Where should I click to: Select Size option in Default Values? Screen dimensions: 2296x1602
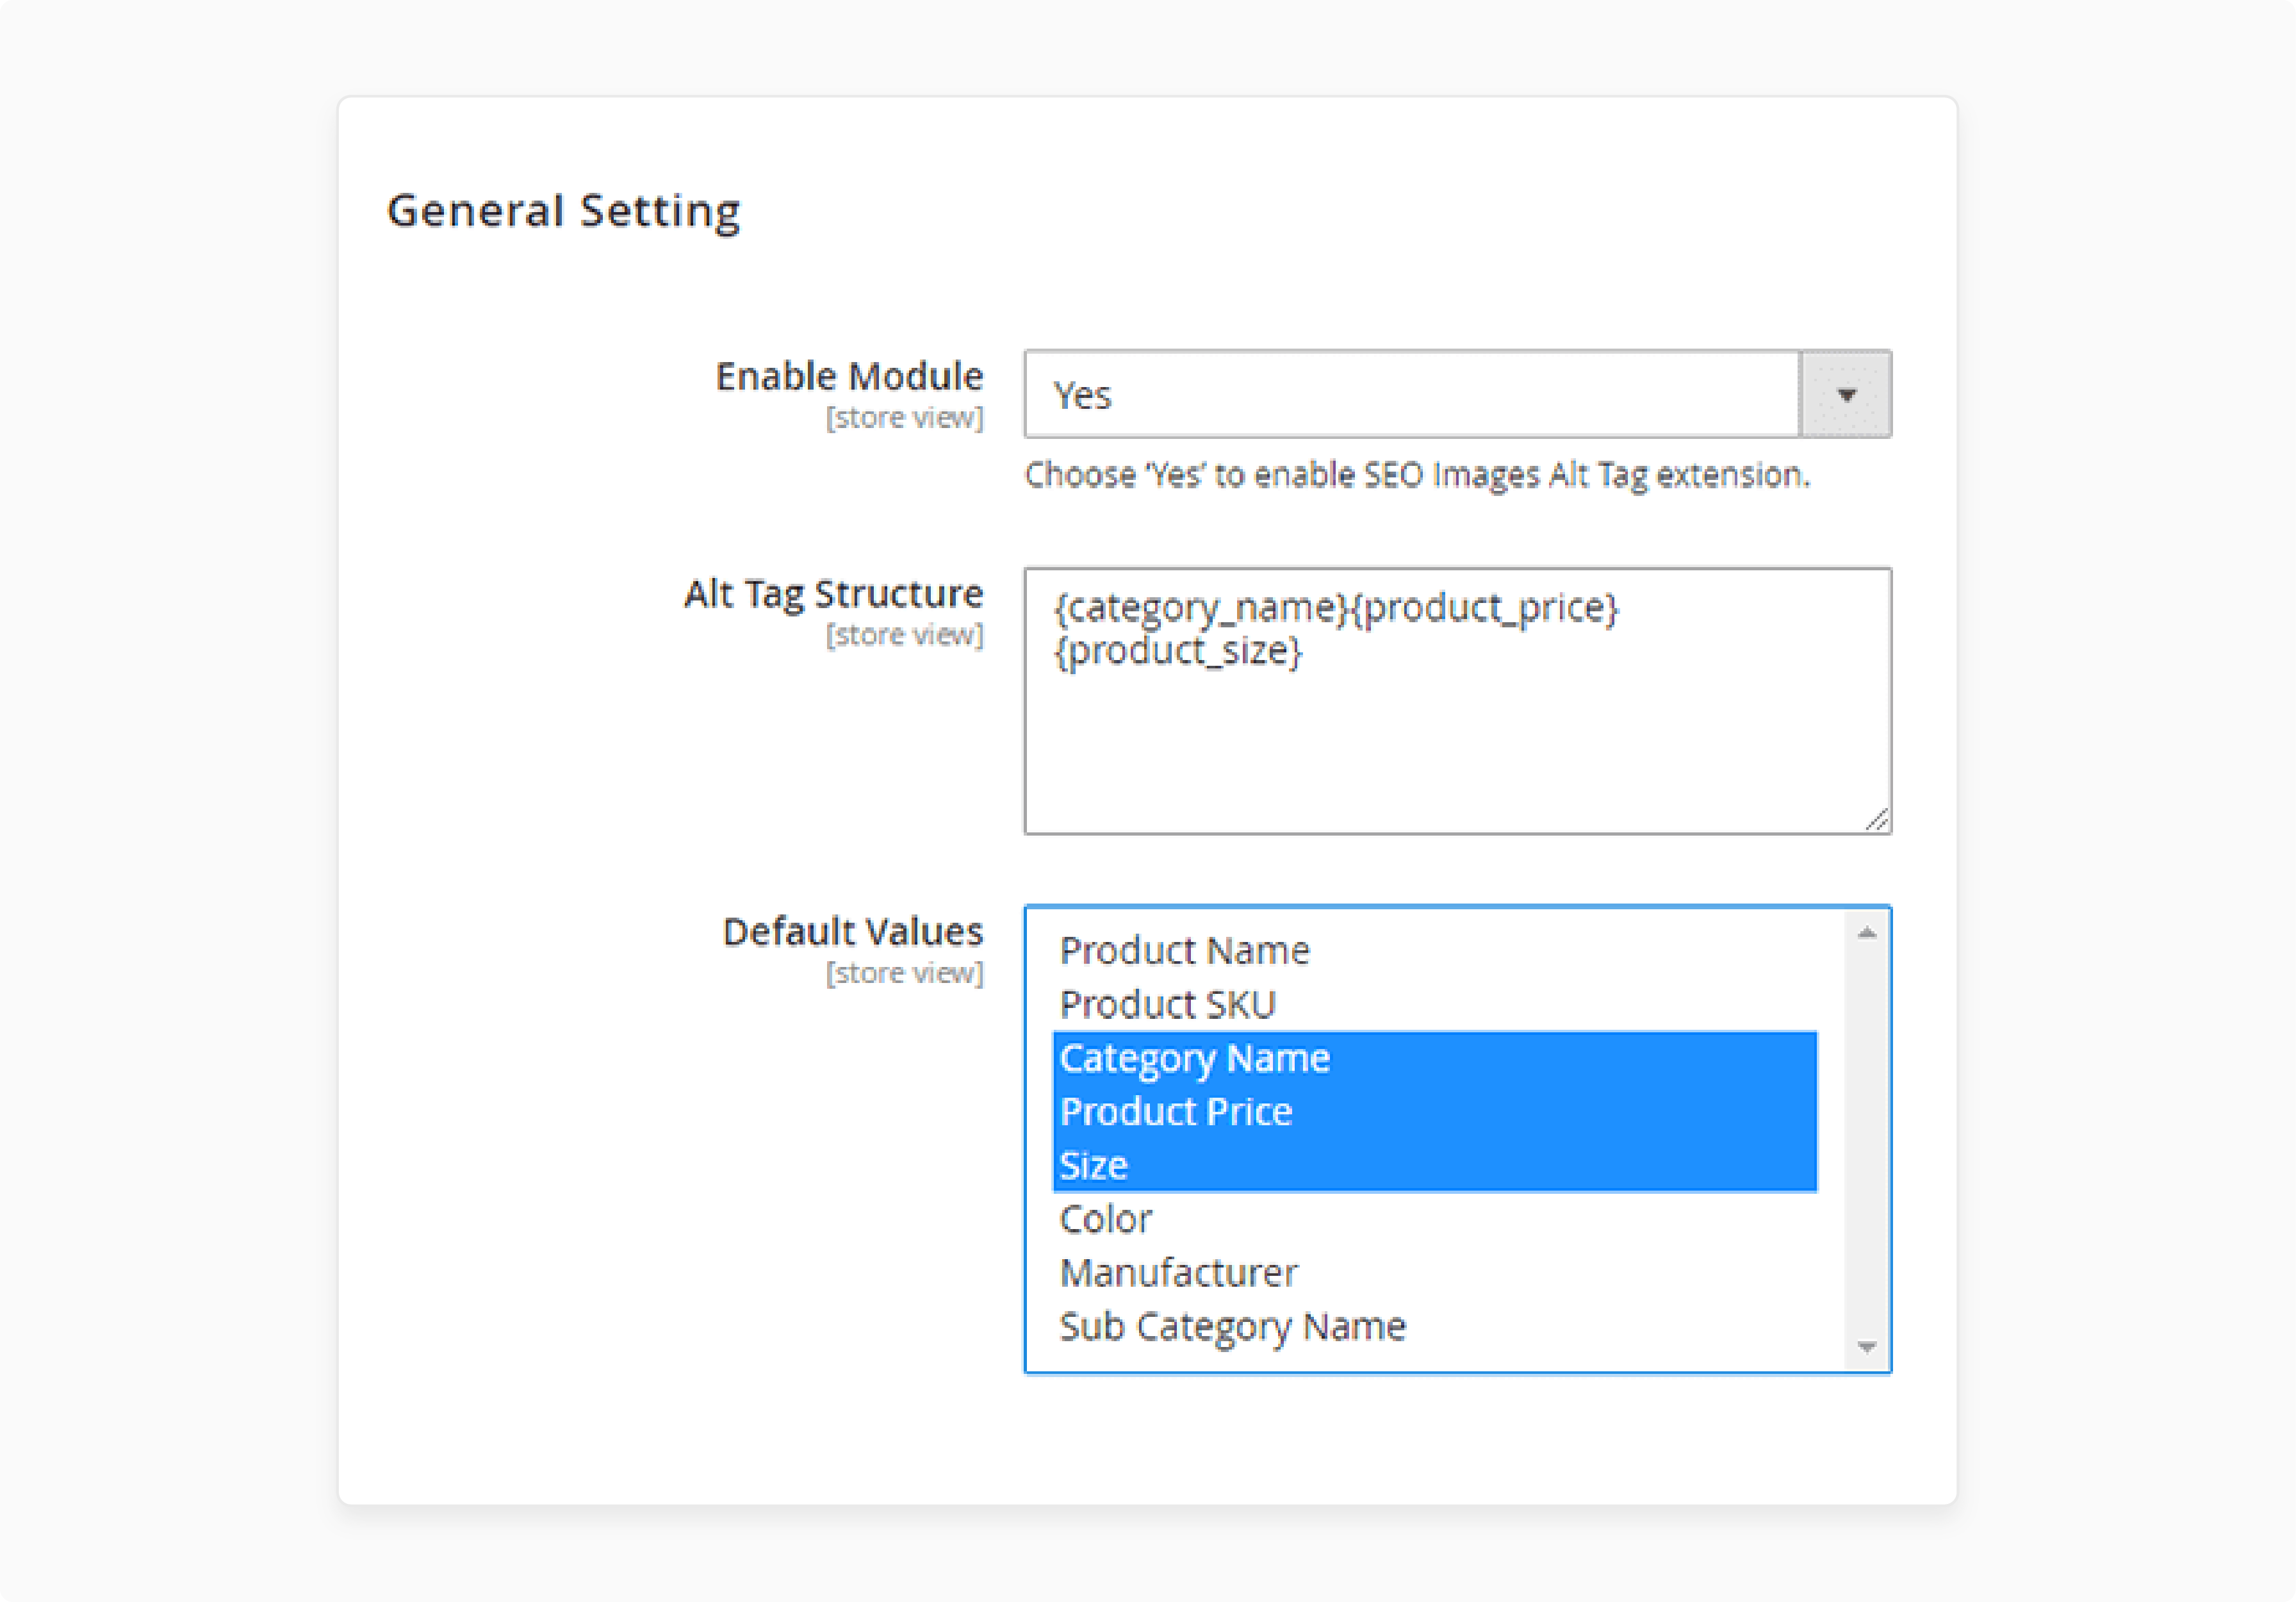(1435, 1166)
